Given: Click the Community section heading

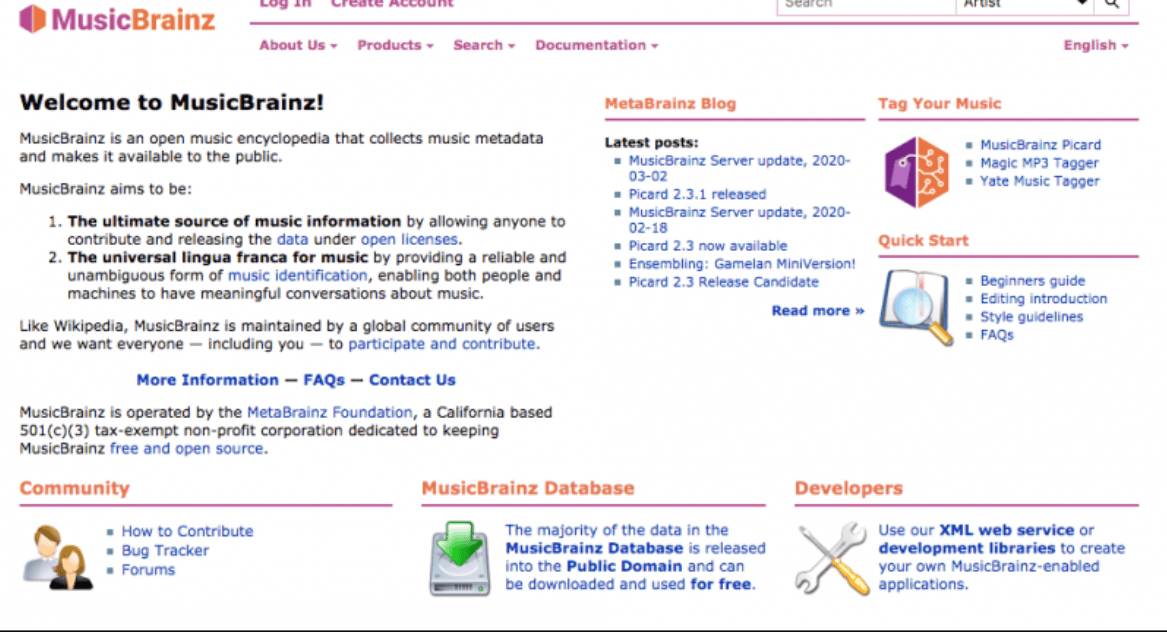Looking at the screenshot, I should point(74,488).
